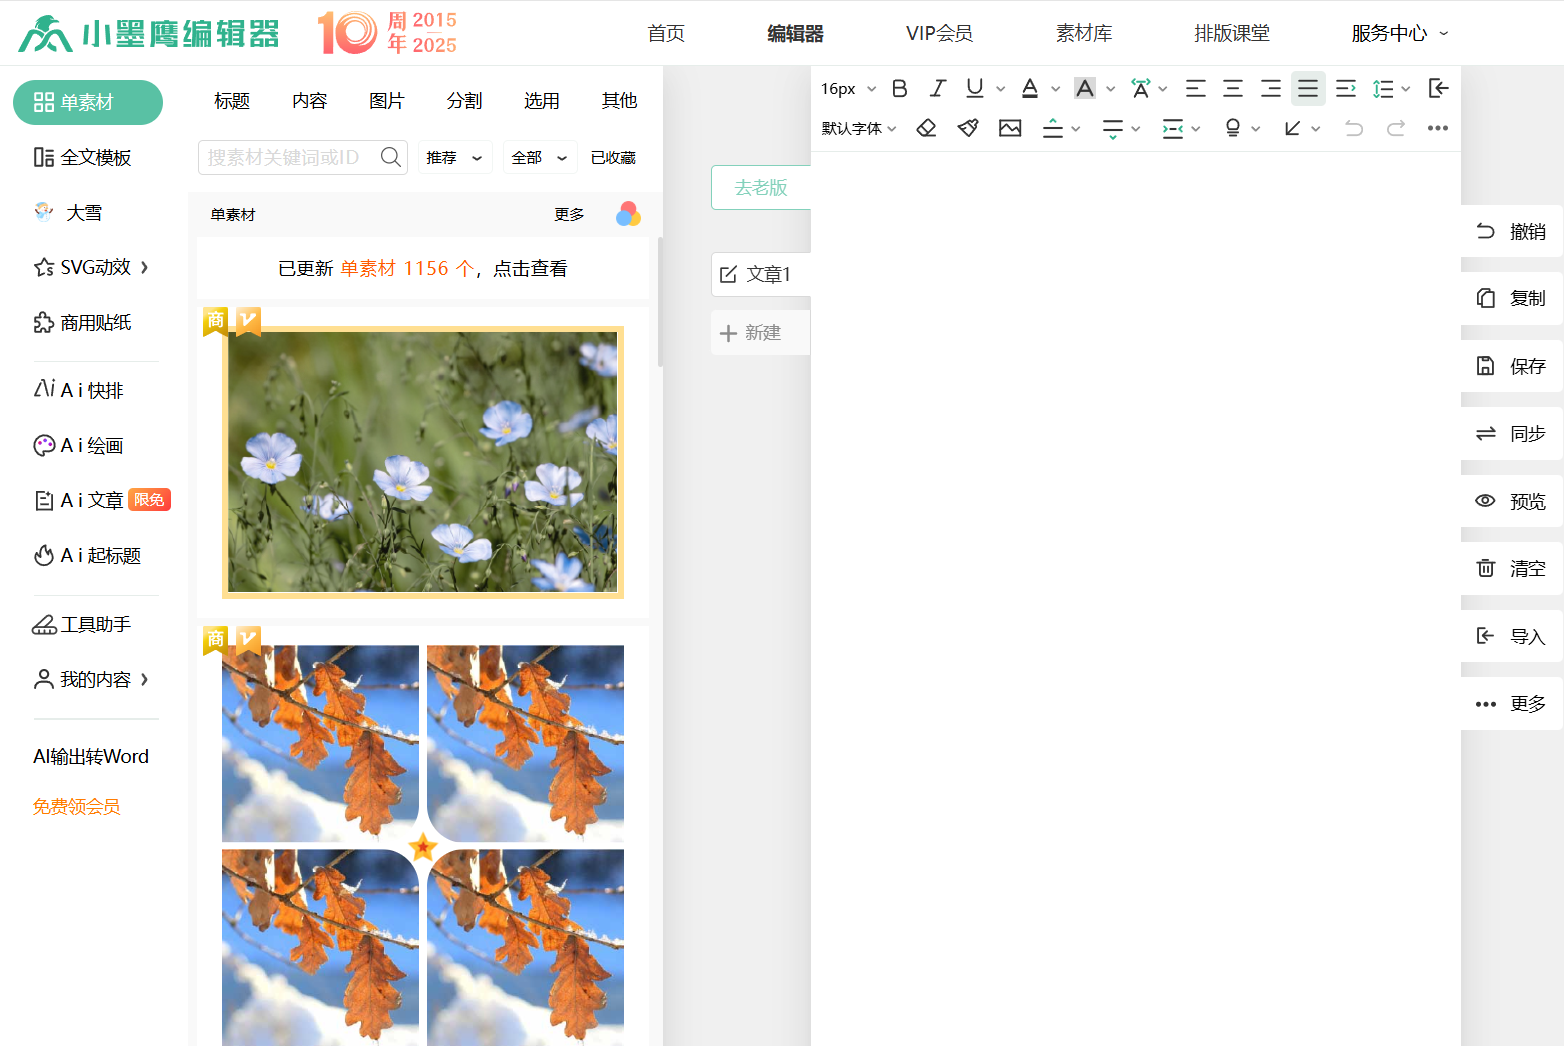Image resolution: width=1564 pixels, height=1046 pixels.
Task: Open the 默认字体 font family dropdown
Action: pos(858,128)
